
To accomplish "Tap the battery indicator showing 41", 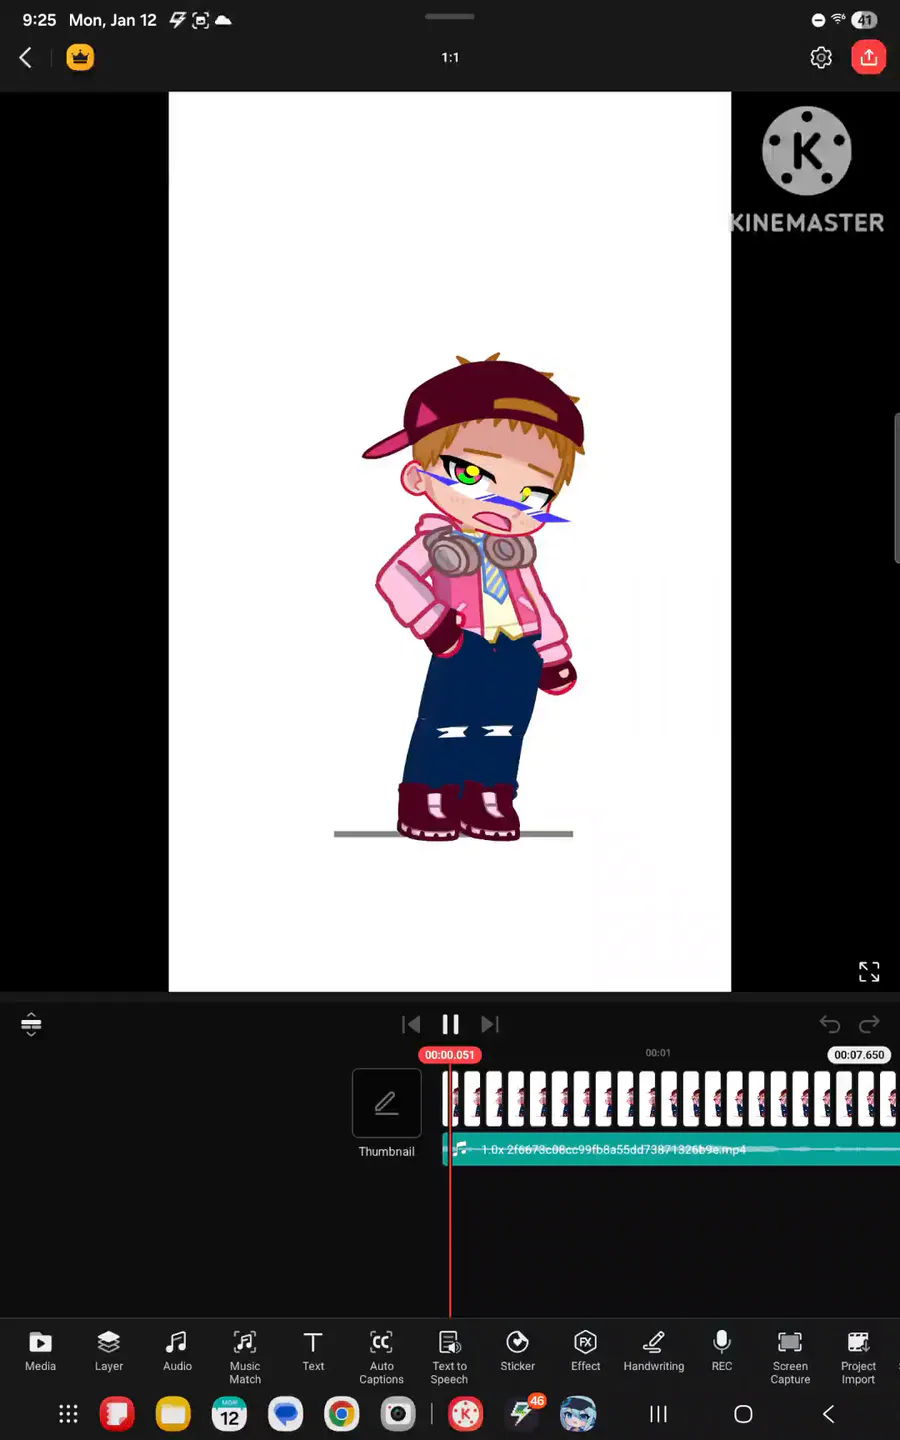I will tap(865, 20).
